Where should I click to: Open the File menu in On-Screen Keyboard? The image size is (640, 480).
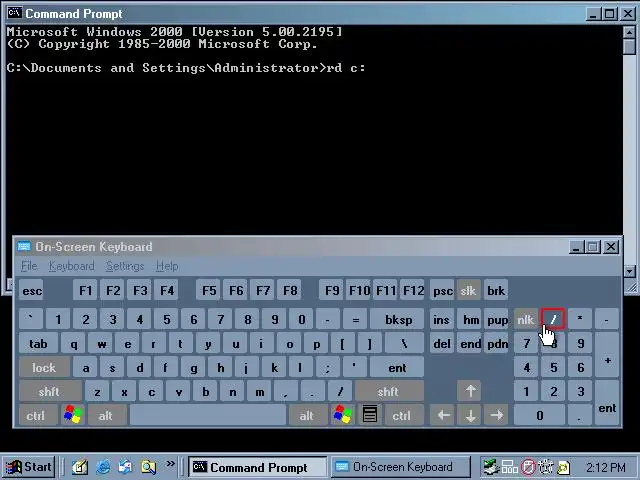coord(29,266)
